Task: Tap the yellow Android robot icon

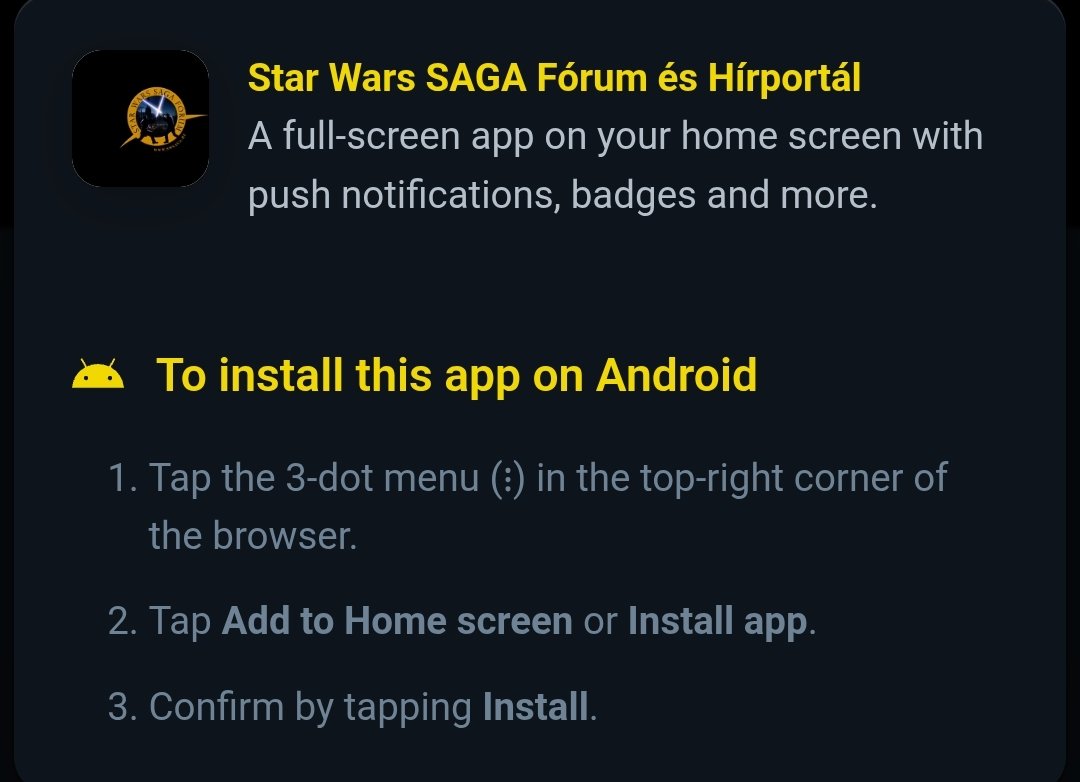Action: 98,374
